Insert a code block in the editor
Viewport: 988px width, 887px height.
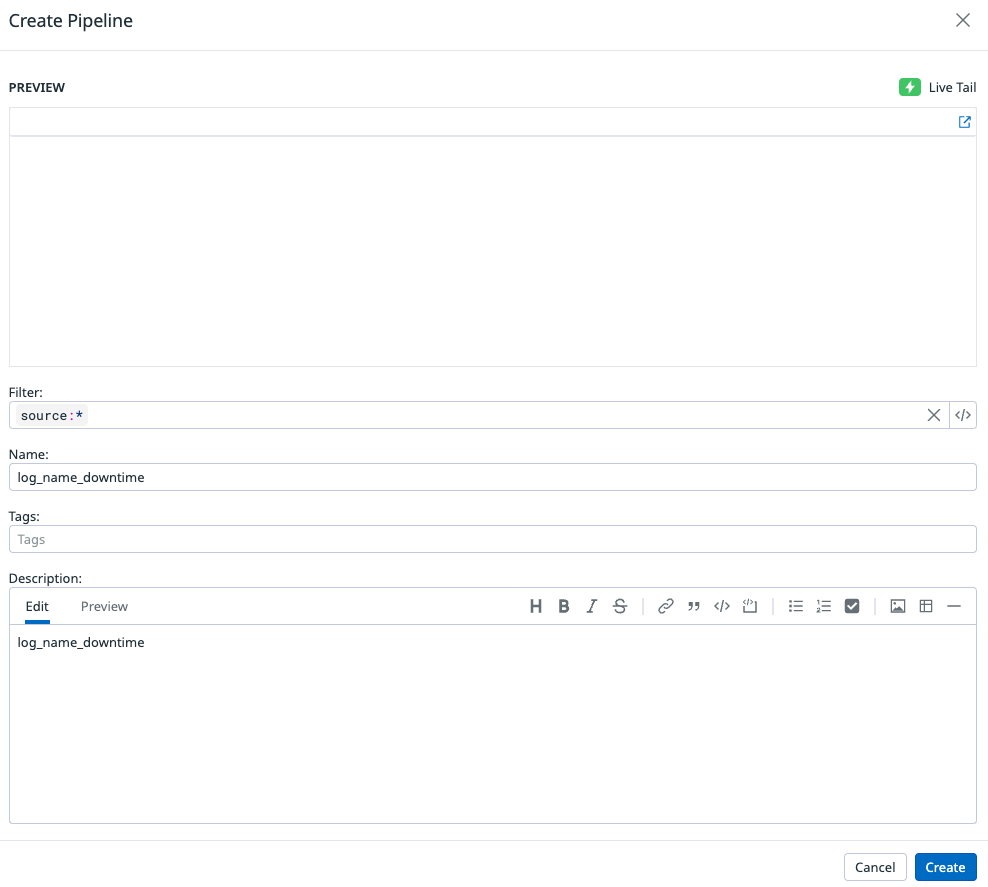click(x=722, y=606)
